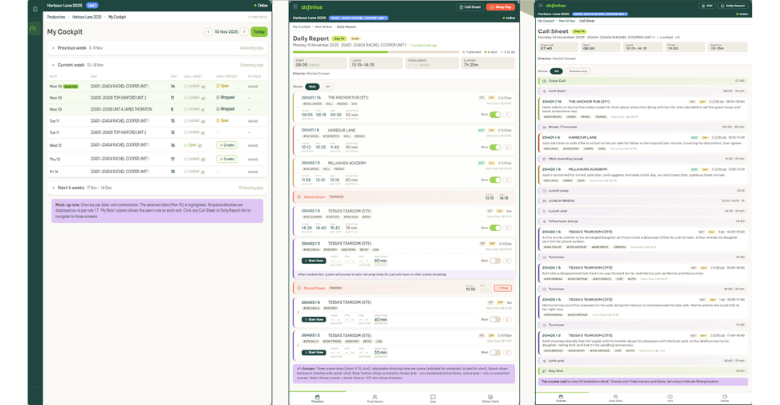Select Scenes only filter in Call Sheet
This screenshot has height=405, width=780.
[x=578, y=71]
